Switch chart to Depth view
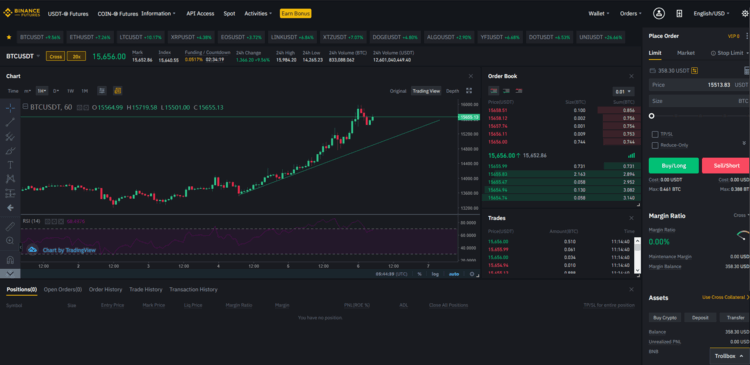Image resolution: width=750 pixels, height=365 pixels. coord(452,91)
